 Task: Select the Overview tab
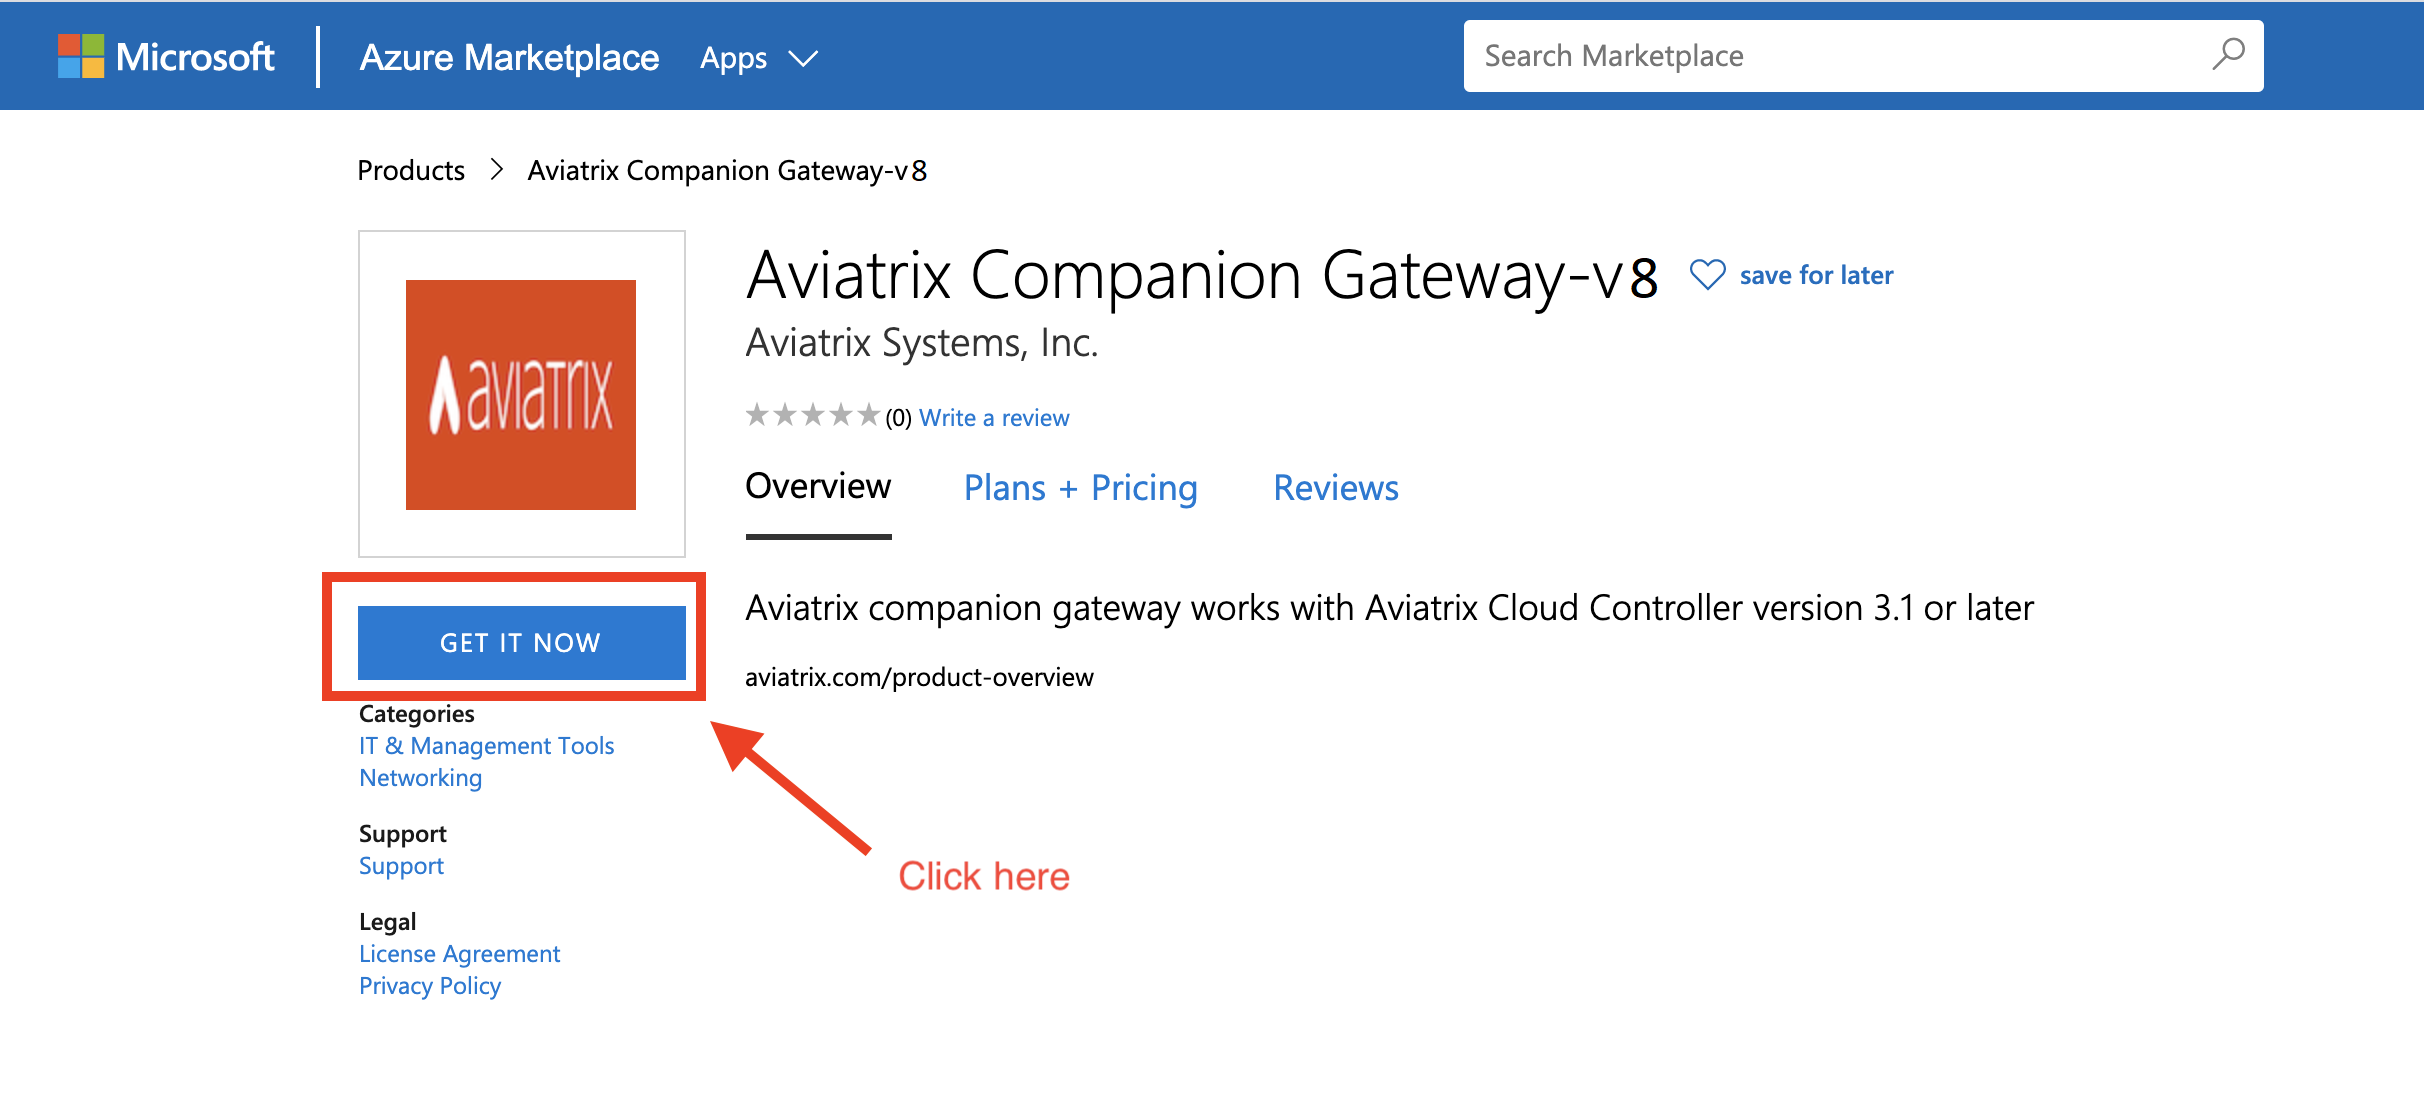[817, 486]
